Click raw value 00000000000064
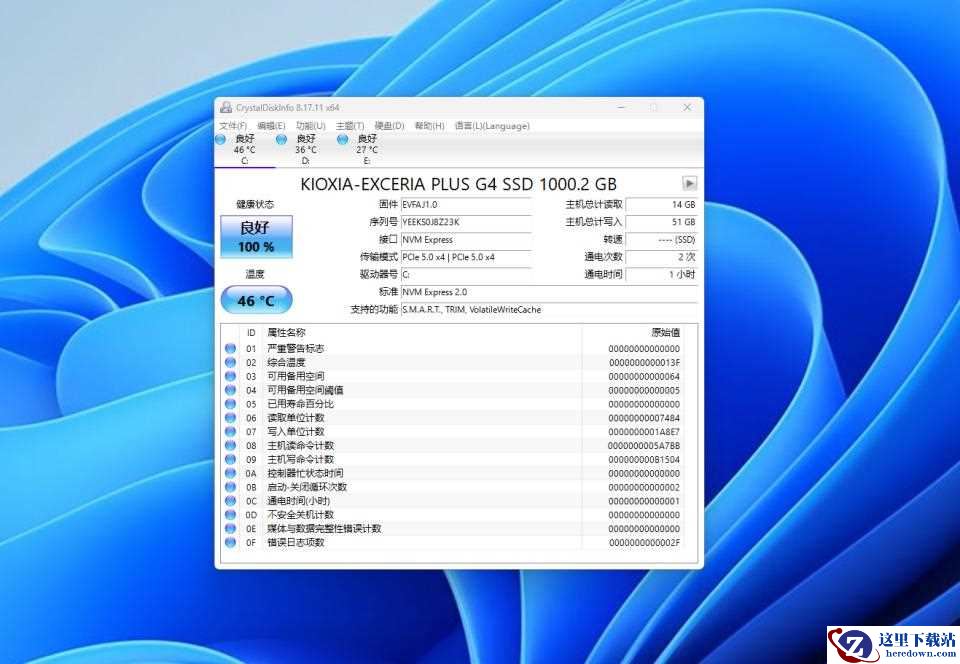Image resolution: width=960 pixels, height=664 pixels. click(x=644, y=376)
